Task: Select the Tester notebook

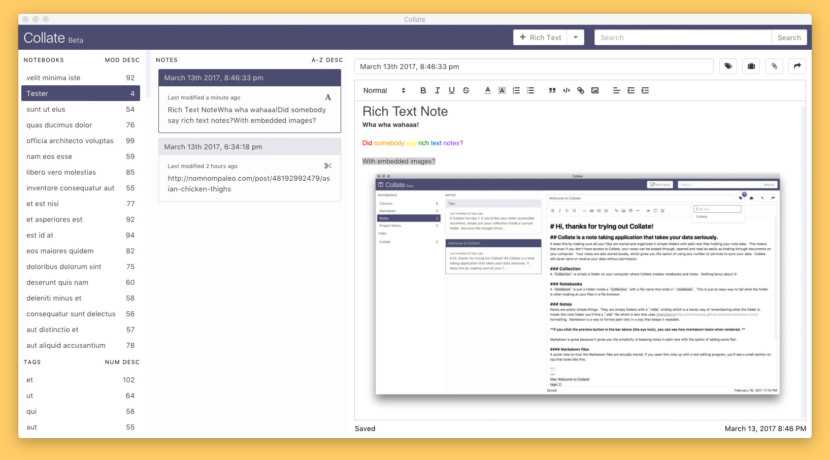Action: pyautogui.click(x=80, y=93)
